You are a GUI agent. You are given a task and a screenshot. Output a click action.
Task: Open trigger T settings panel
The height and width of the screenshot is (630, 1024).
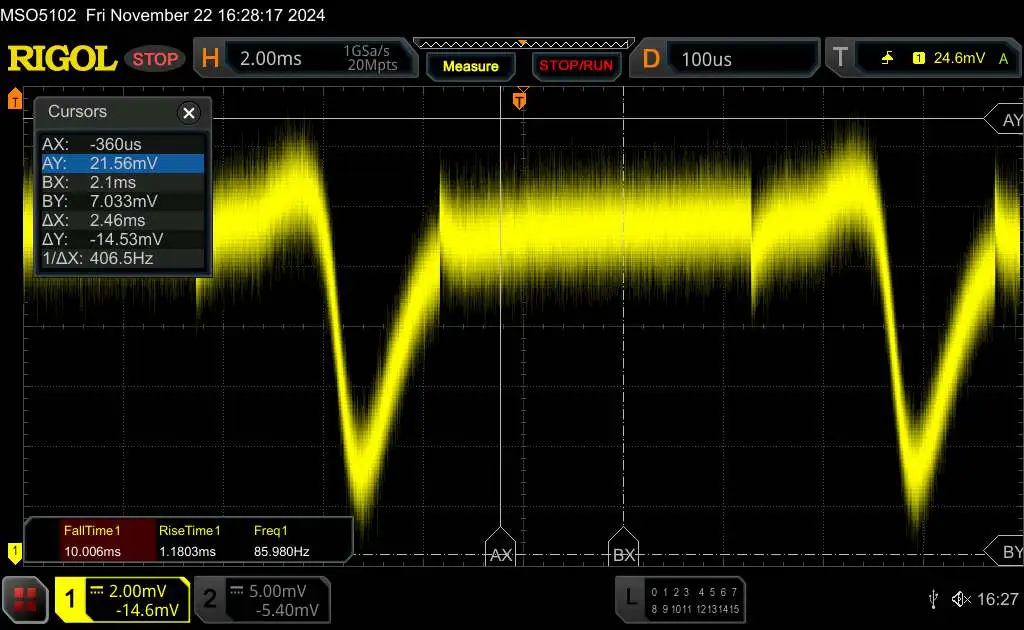(x=923, y=58)
